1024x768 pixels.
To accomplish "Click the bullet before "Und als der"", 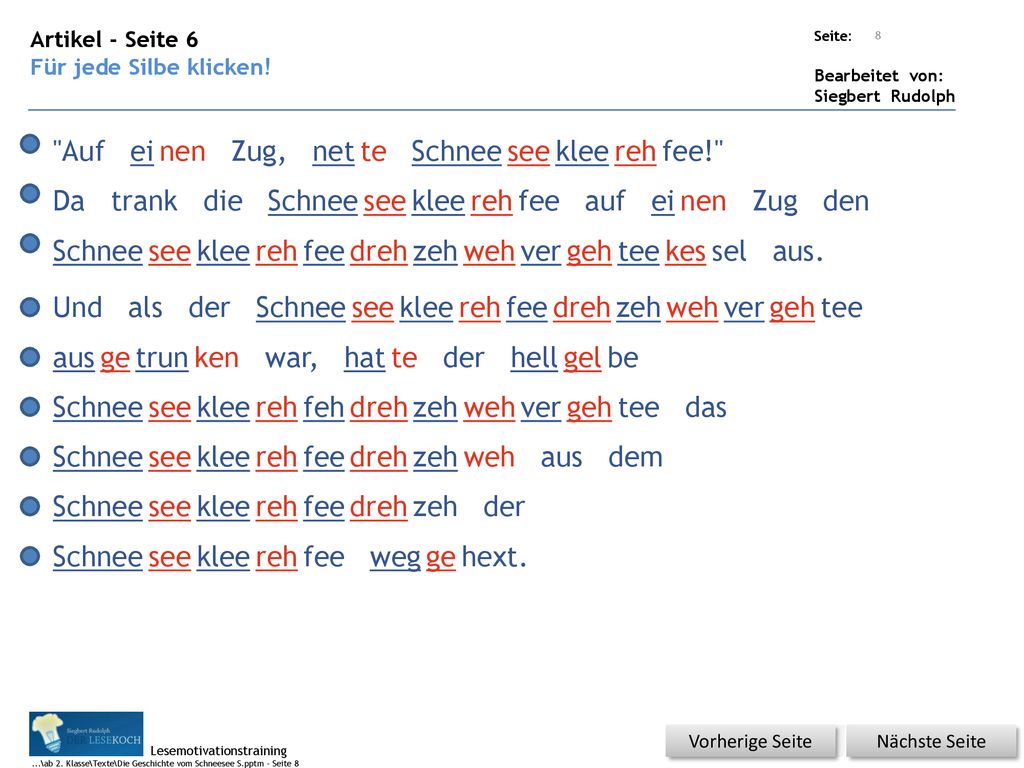I will pos(30,307).
